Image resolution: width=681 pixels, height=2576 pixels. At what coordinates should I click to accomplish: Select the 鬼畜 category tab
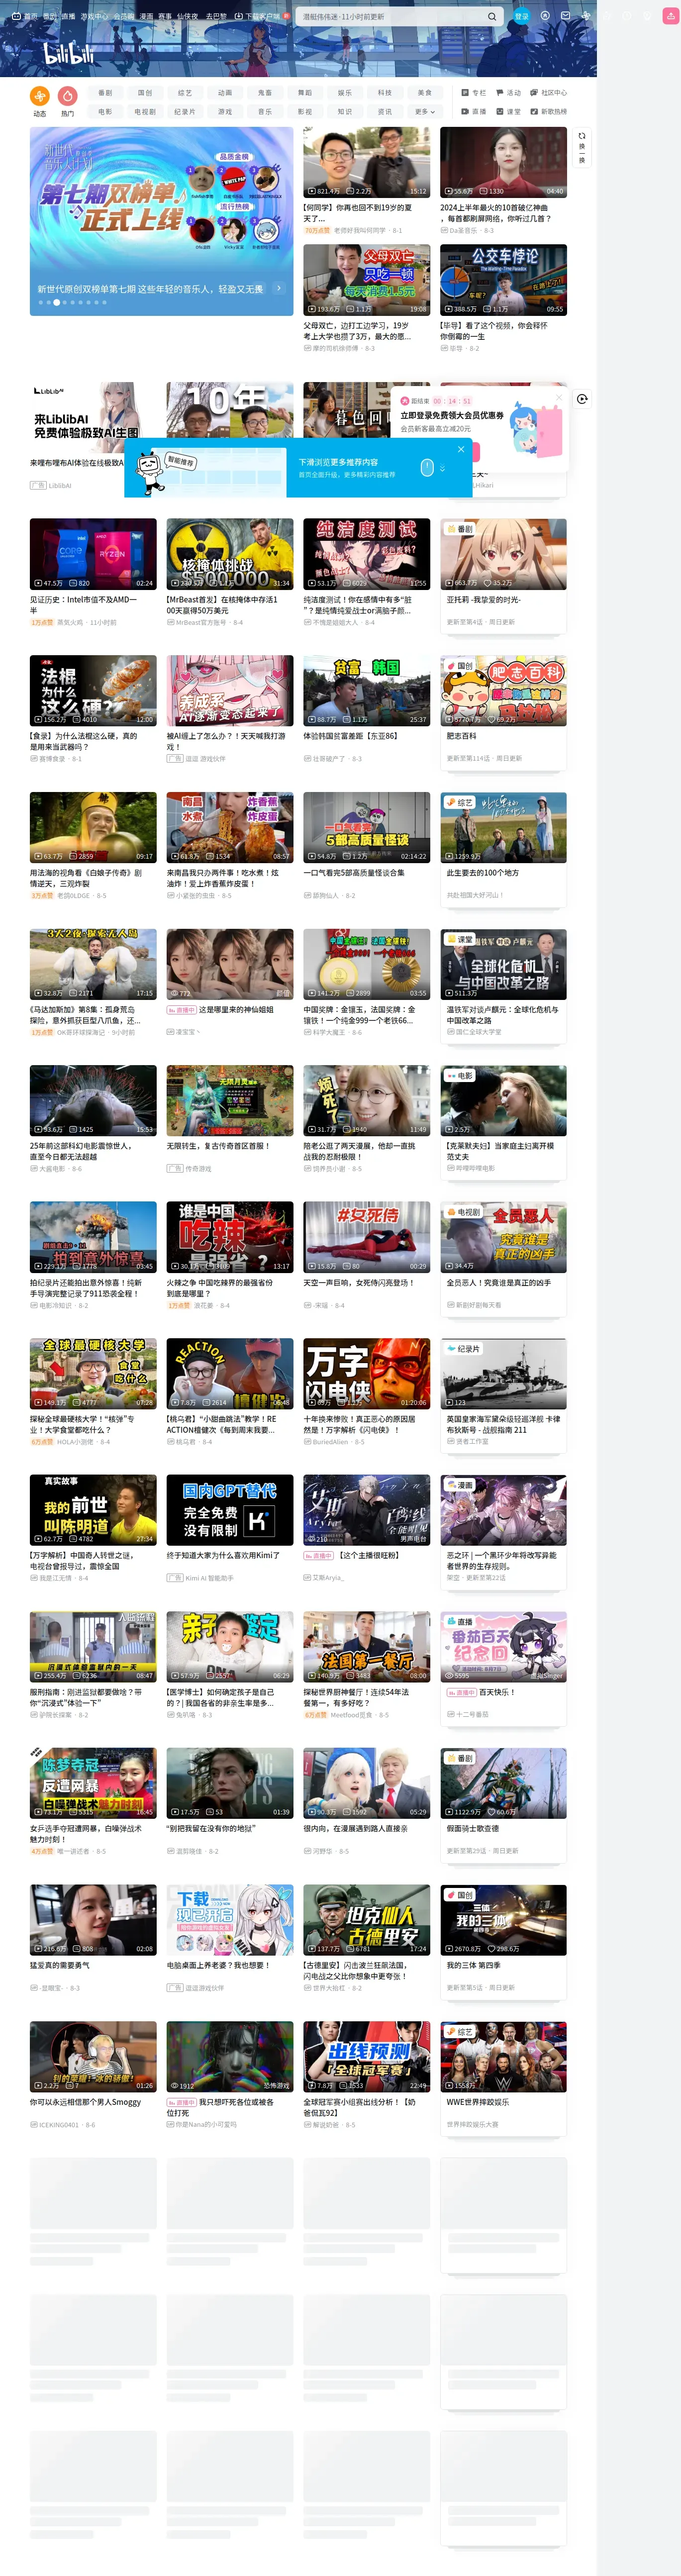click(265, 93)
